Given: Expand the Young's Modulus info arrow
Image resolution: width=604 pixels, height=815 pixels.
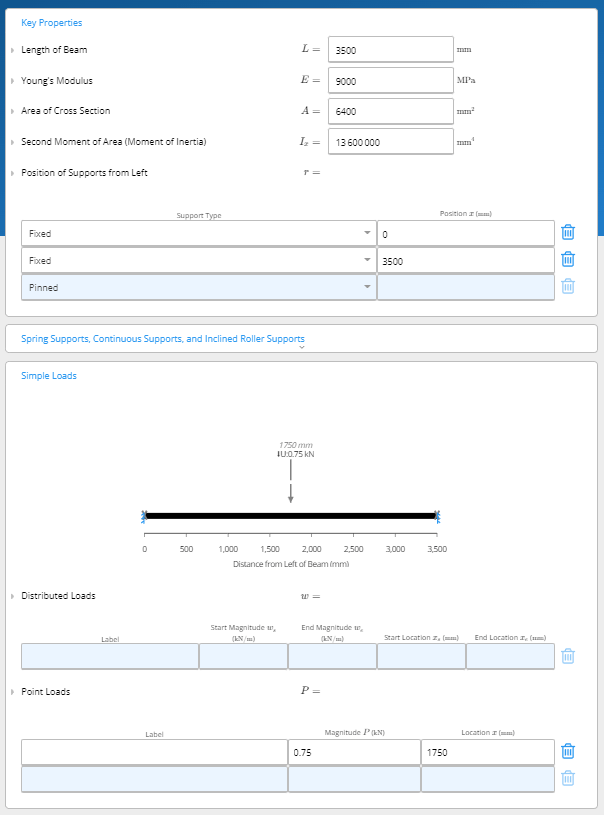Looking at the screenshot, I should [12, 80].
